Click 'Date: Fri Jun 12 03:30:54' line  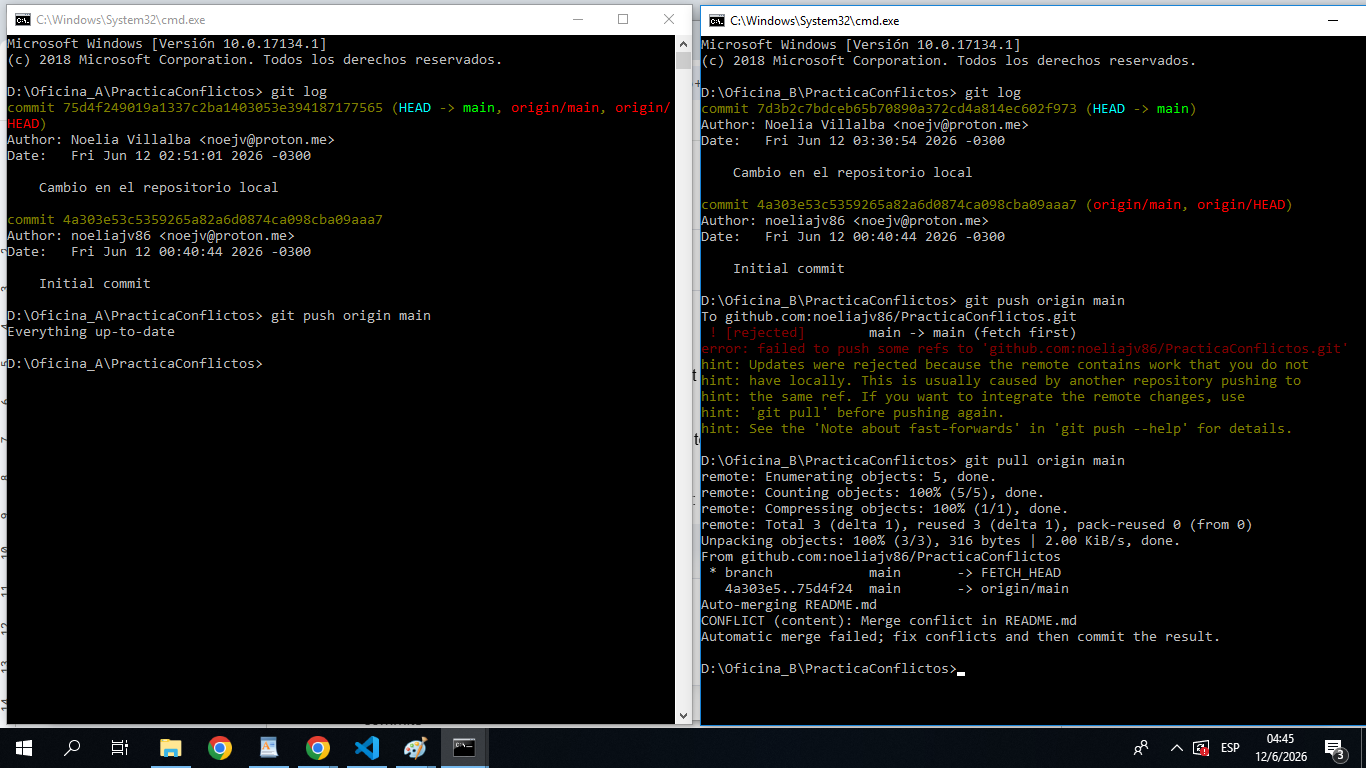[853, 140]
